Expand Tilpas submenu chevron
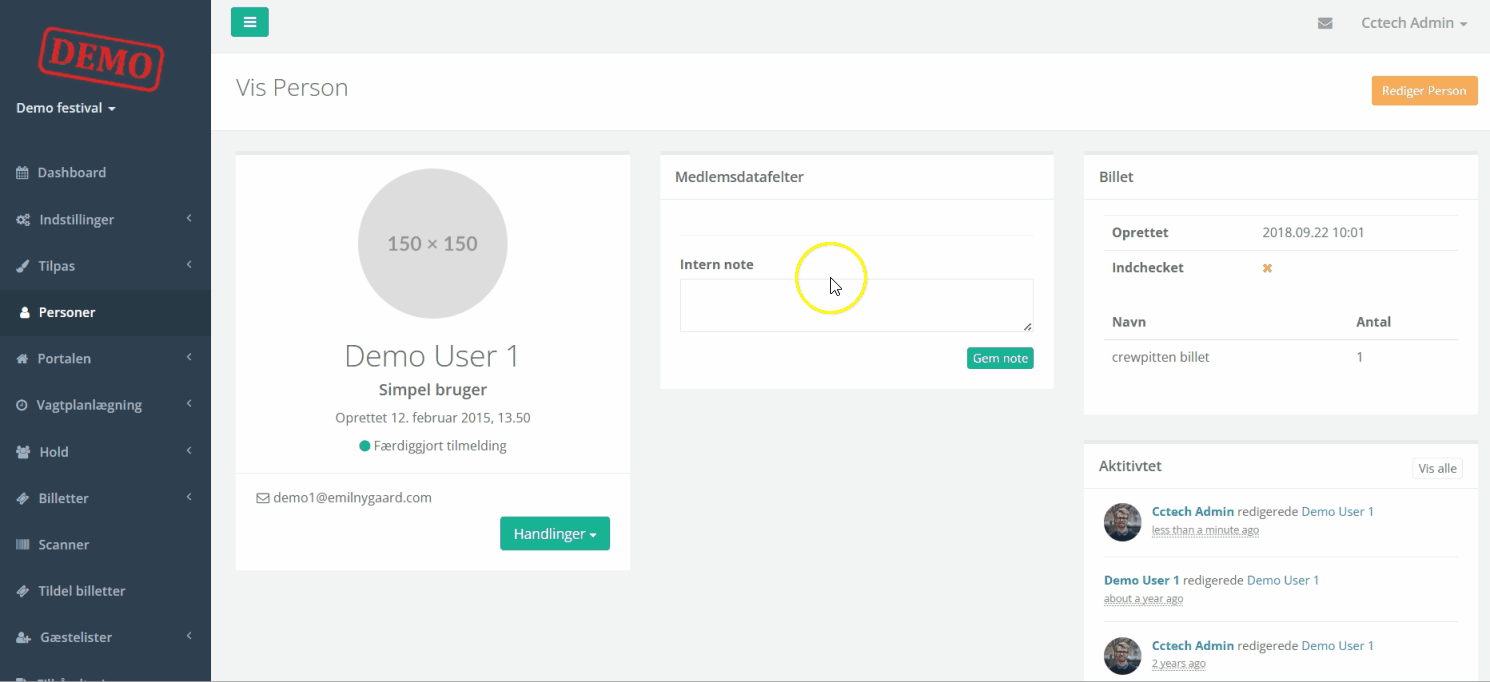The height and width of the screenshot is (682, 1490). (x=188, y=265)
